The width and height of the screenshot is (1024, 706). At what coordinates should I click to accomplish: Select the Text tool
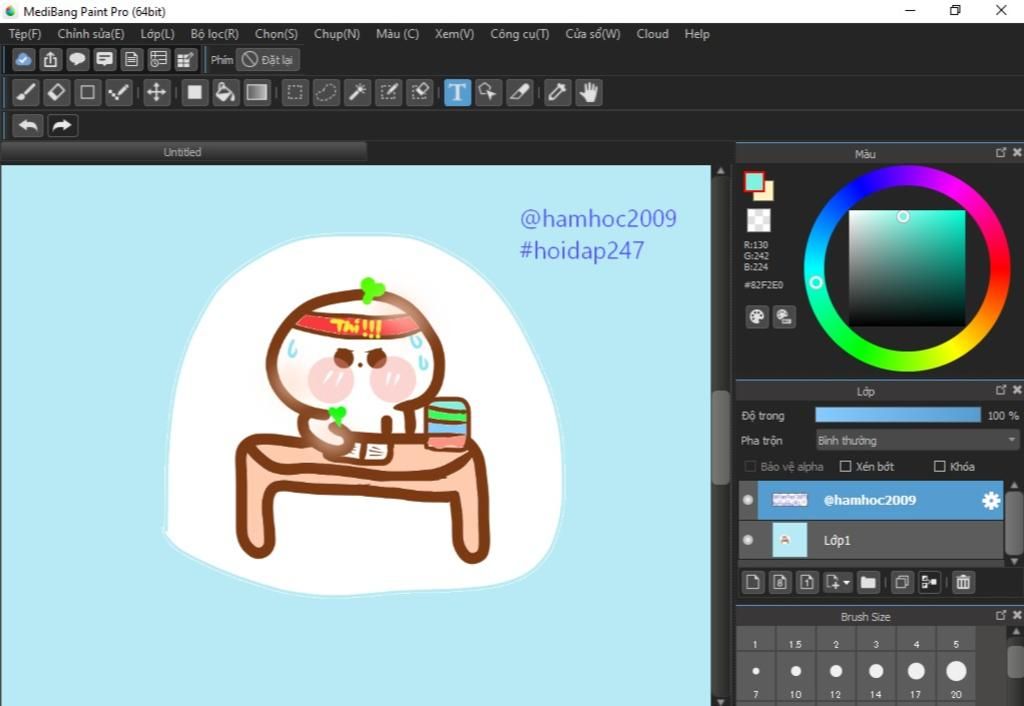[x=457, y=93]
